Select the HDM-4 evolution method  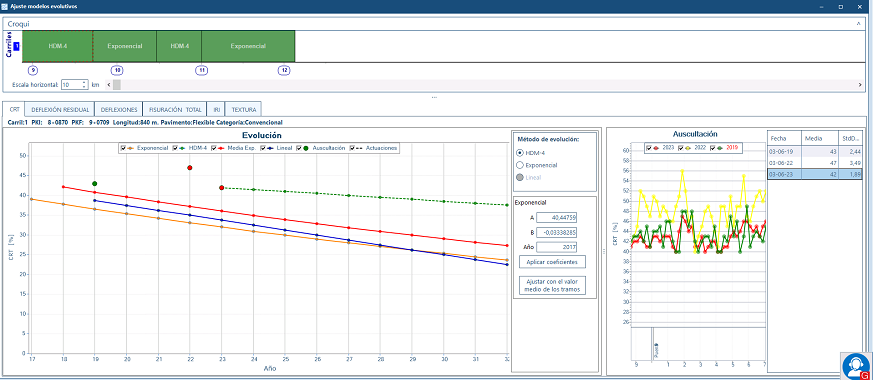click(520, 152)
